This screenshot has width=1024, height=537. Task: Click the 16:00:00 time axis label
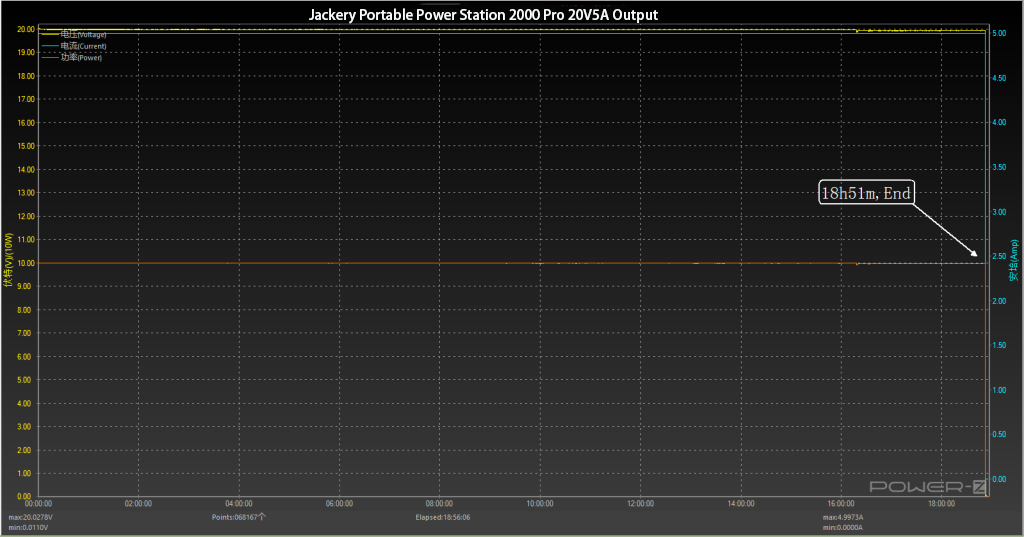[840, 504]
